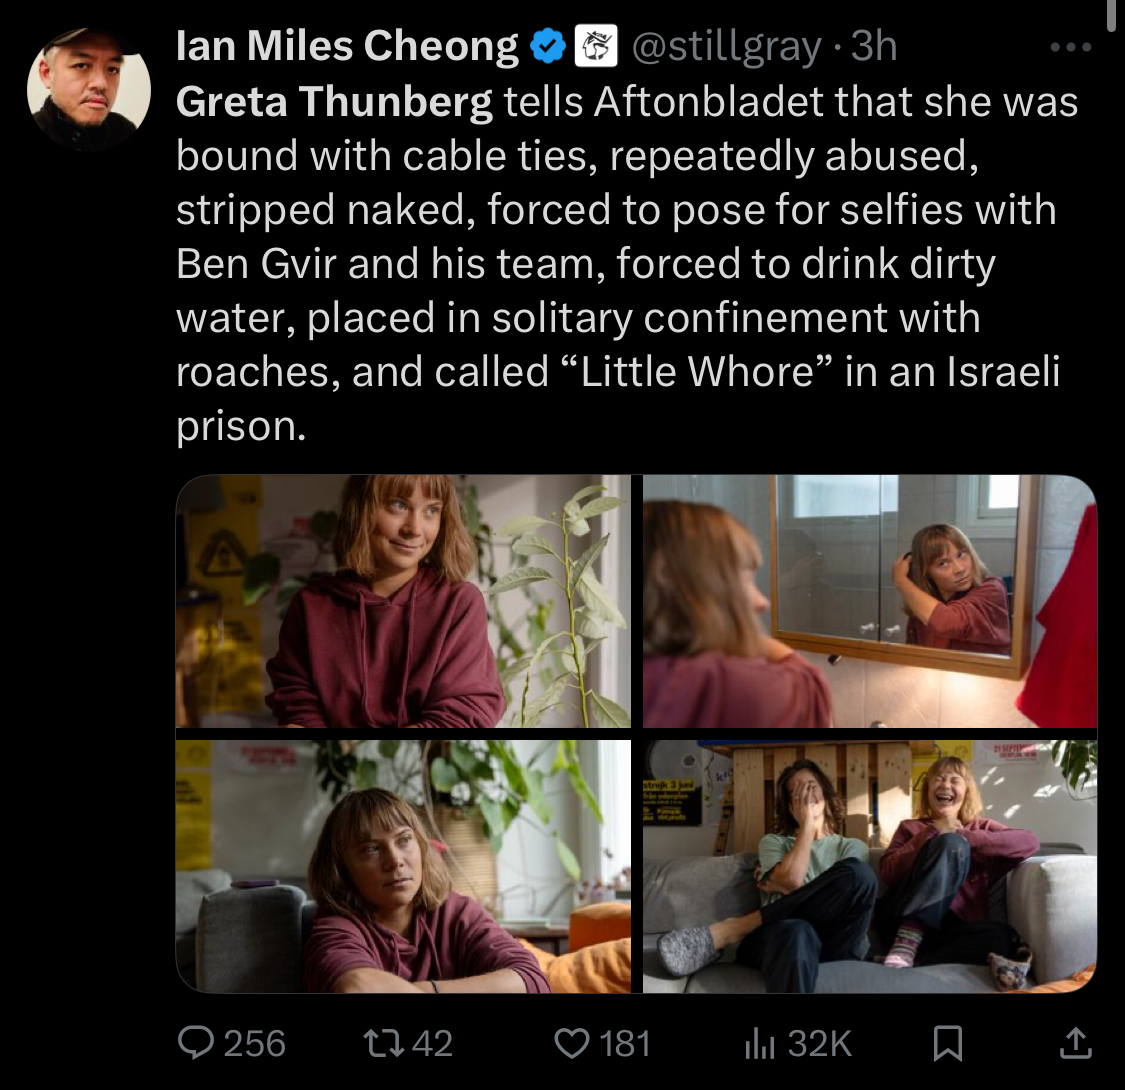Click the scrollbar at the right edge
Image resolution: width=1125 pixels, height=1090 pixels.
(x=1115, y=15)
